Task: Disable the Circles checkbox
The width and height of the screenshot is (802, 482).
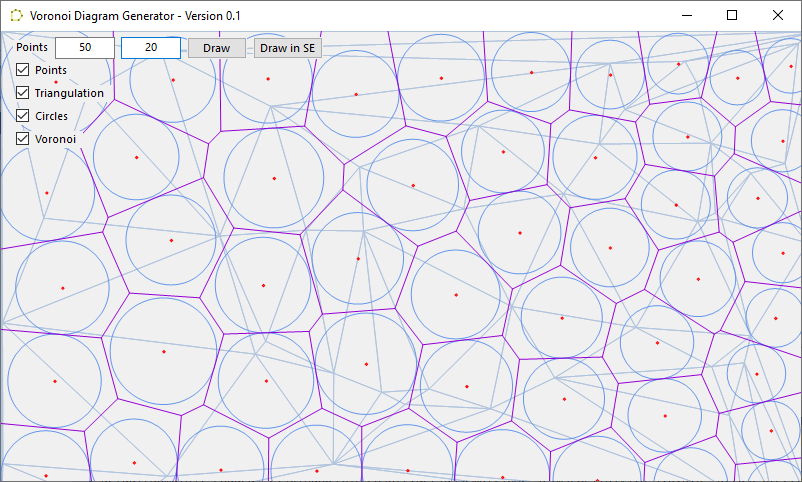Action: pyautogui.click(x=23, y=116)
